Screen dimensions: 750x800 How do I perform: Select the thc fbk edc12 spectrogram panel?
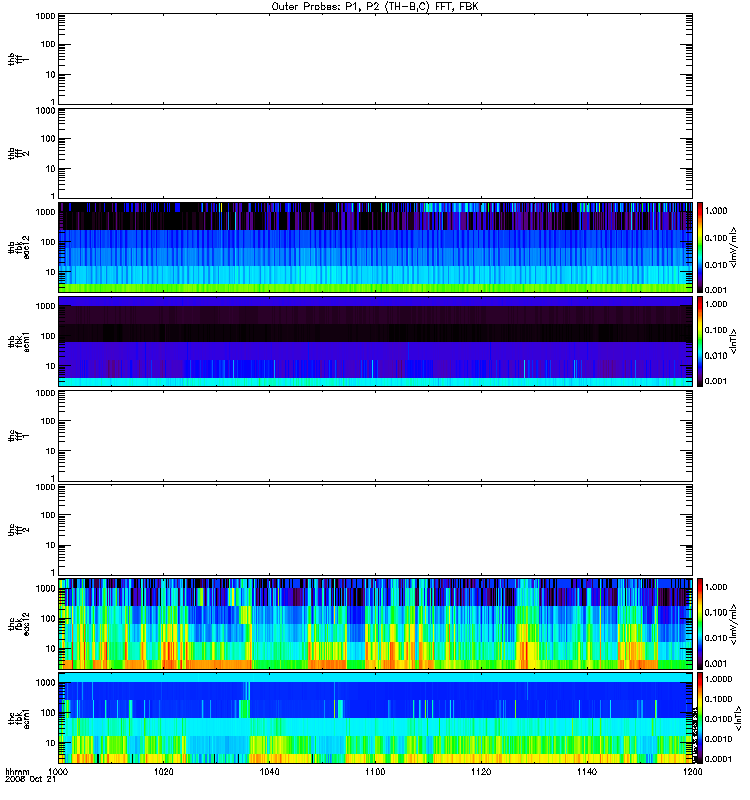(x=374, y=623)
